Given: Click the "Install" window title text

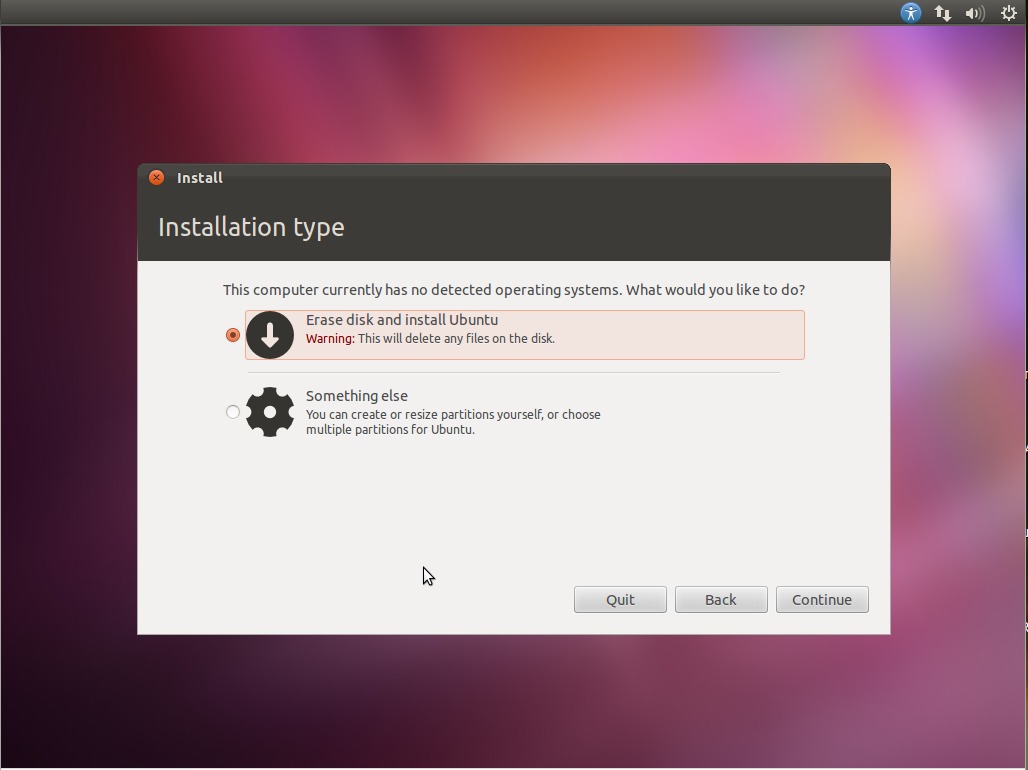Looking at the screenshot, I should (200, 178).
